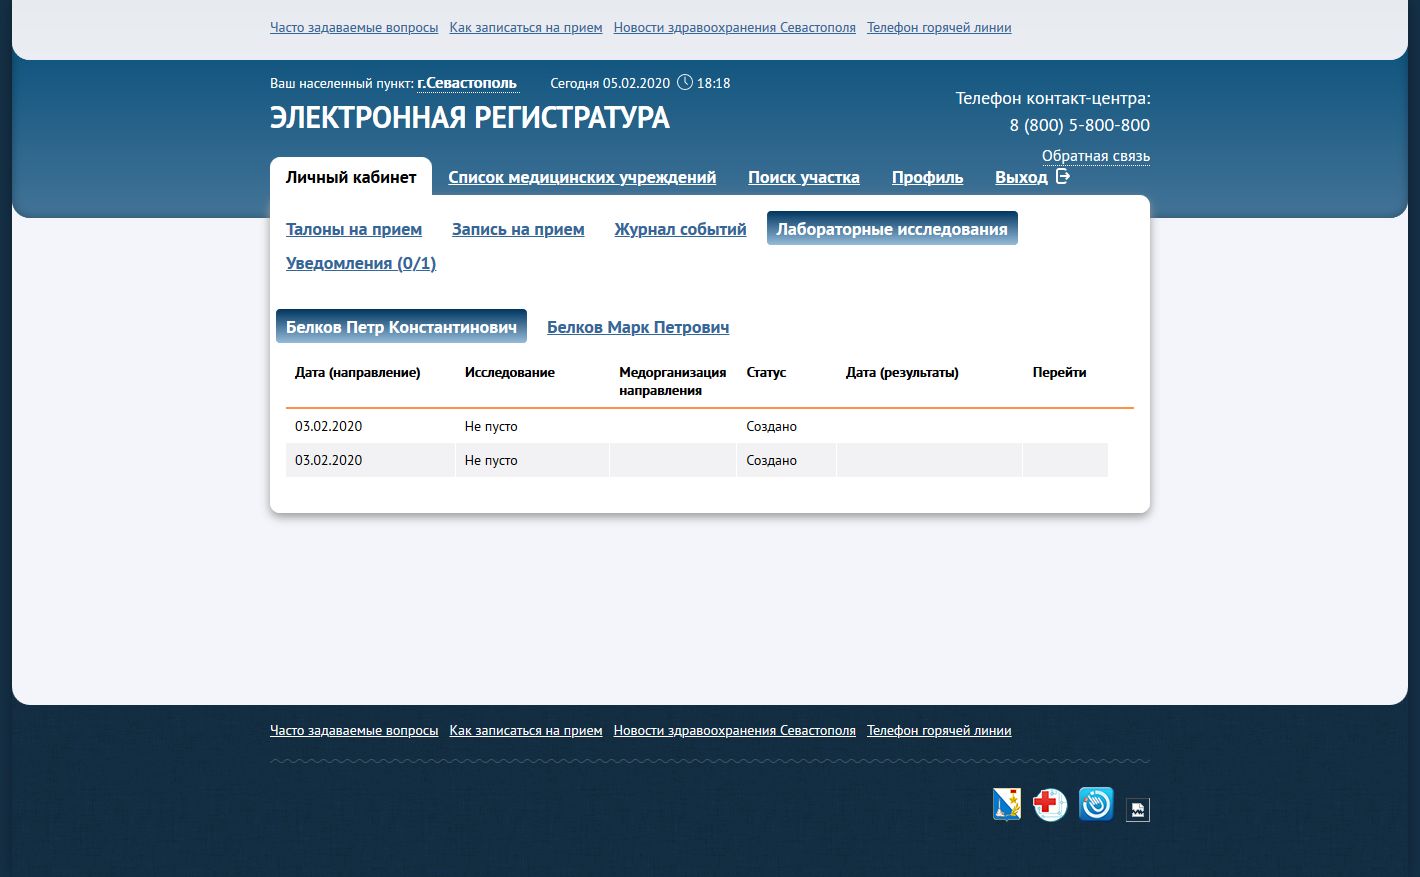Click Создано in the first table row
1420x877 pixels.
(771, 426)
